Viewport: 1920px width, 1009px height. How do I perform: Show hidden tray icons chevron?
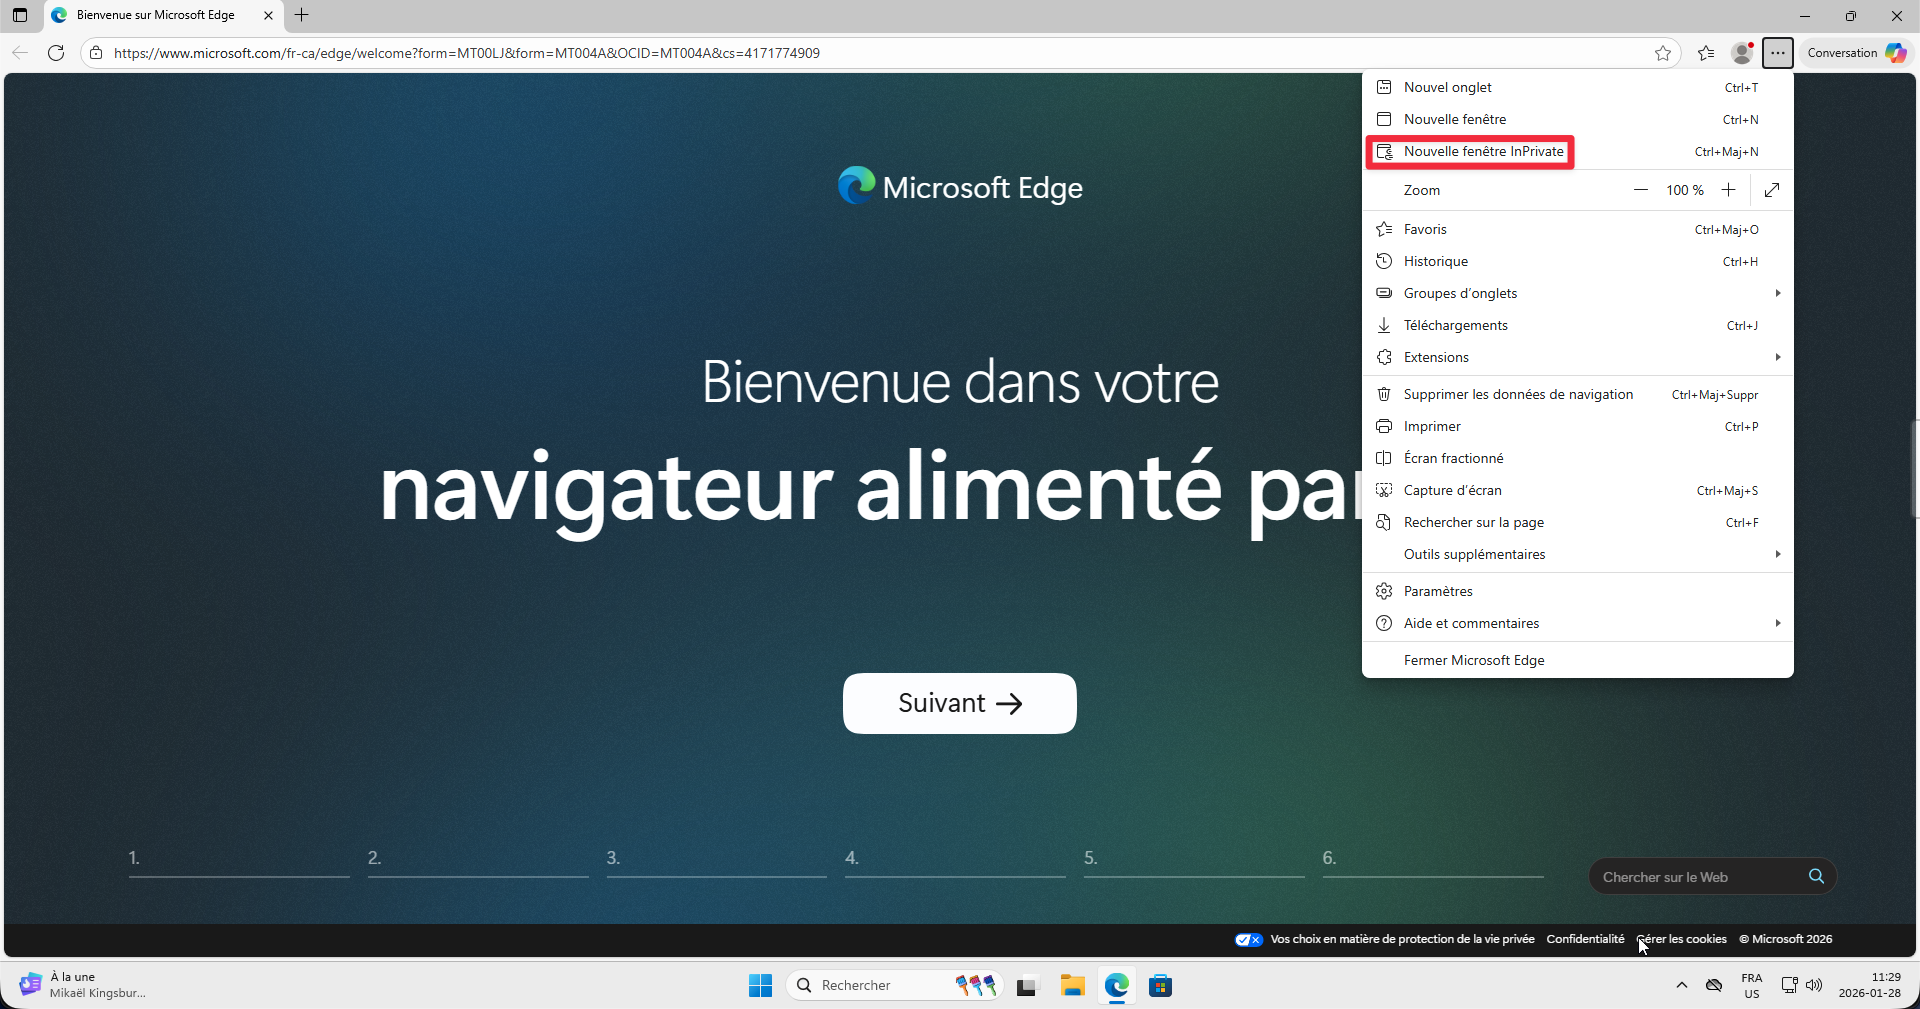1682,986
